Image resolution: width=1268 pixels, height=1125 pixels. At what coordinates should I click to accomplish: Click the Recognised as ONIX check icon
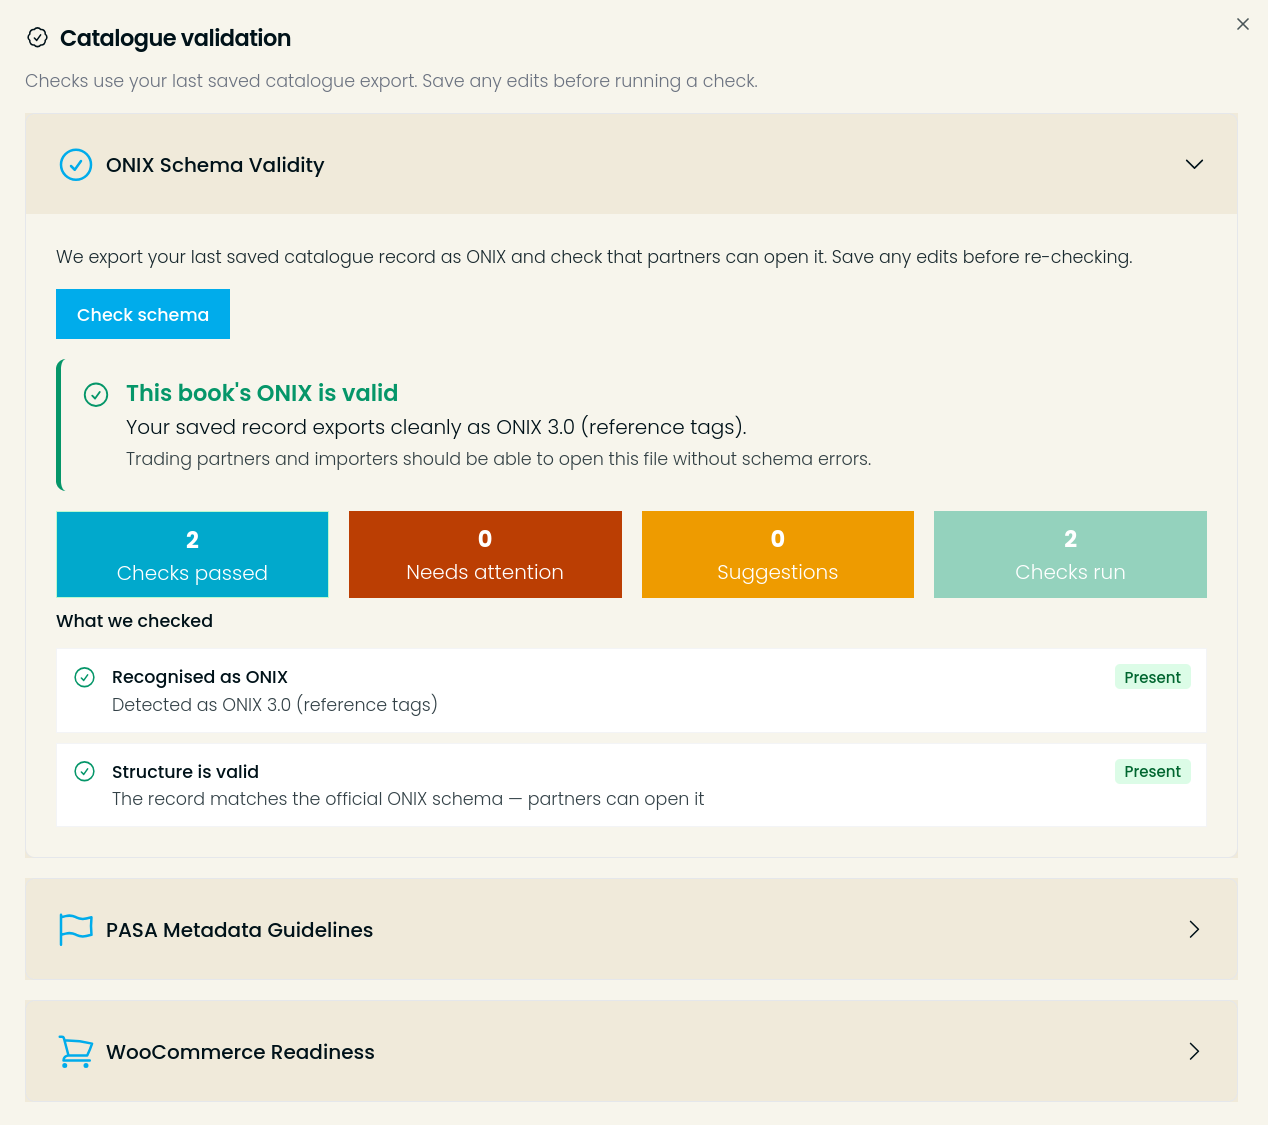85,677
